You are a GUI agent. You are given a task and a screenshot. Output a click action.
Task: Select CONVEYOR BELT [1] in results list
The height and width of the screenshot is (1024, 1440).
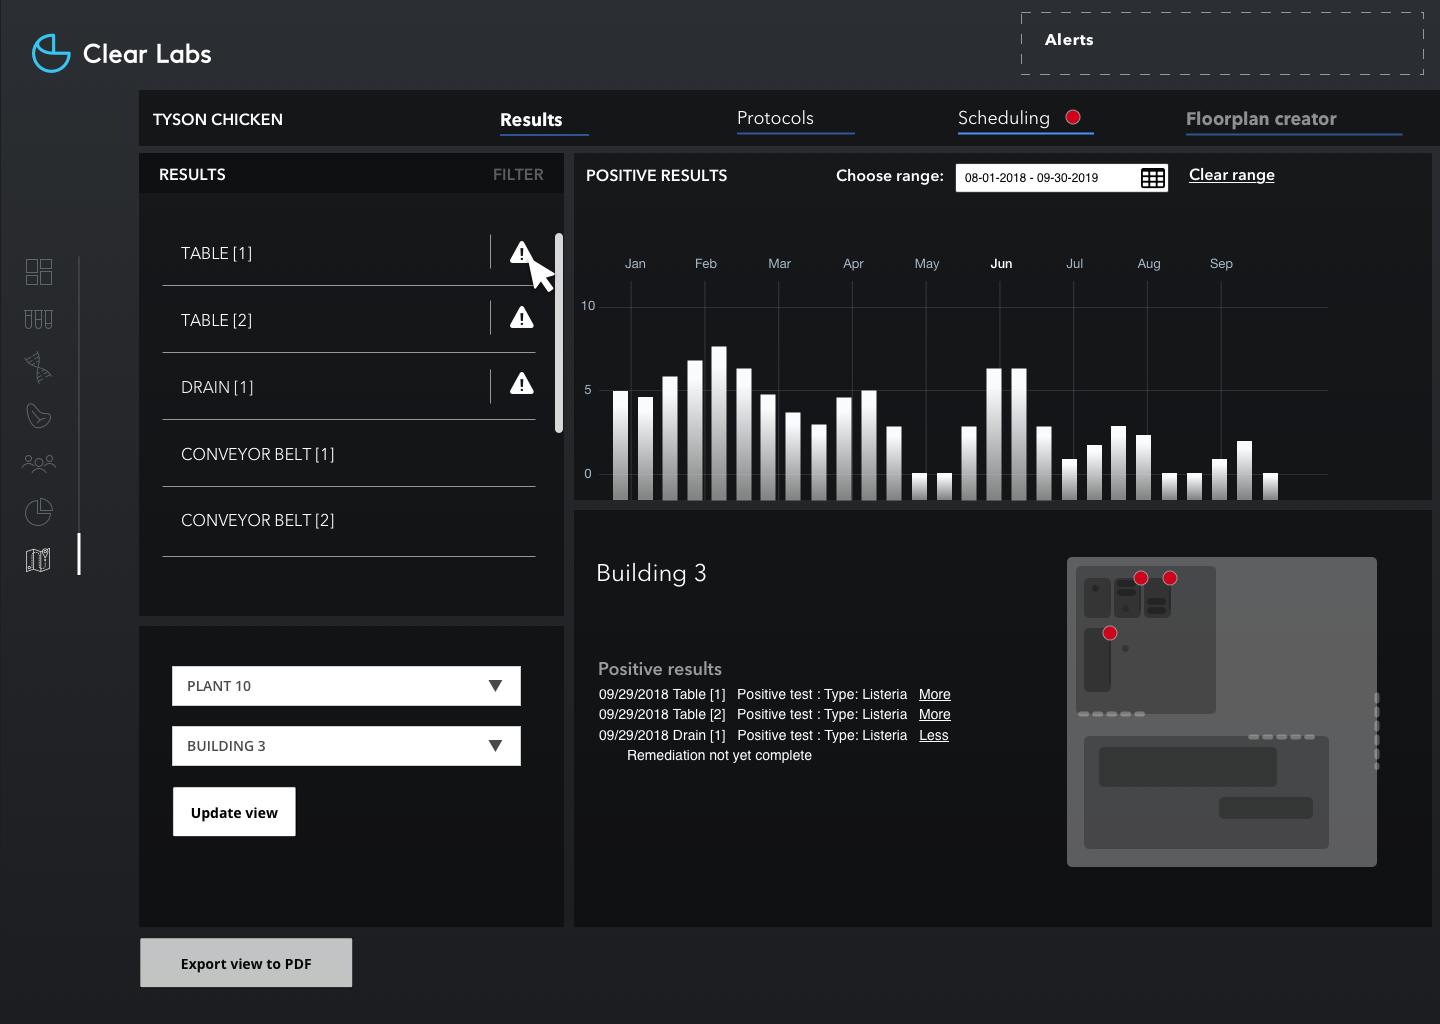tap(349, 454)
